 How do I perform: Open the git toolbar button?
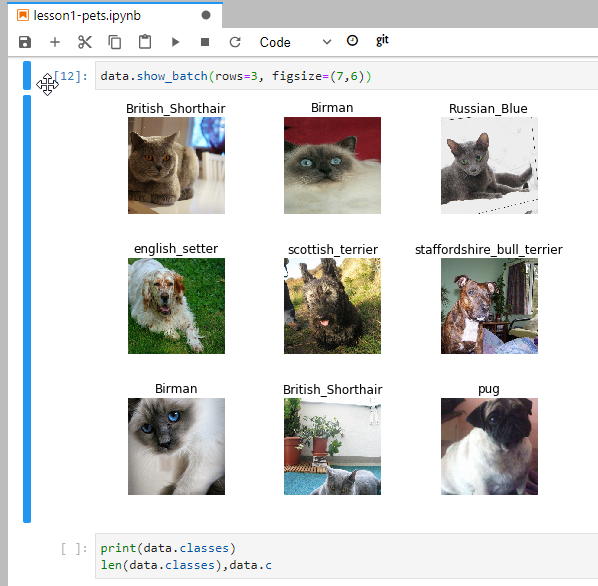point(382,40)
